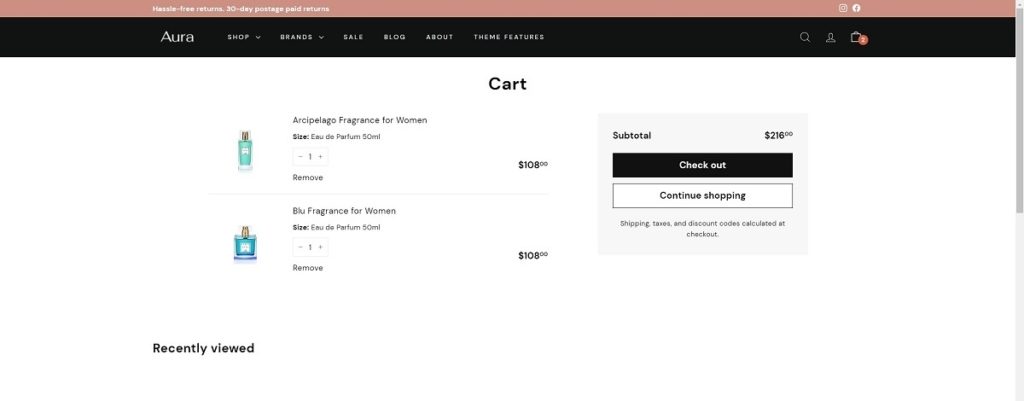
Task: Open Theme Features in navigation
Action: 509,37
